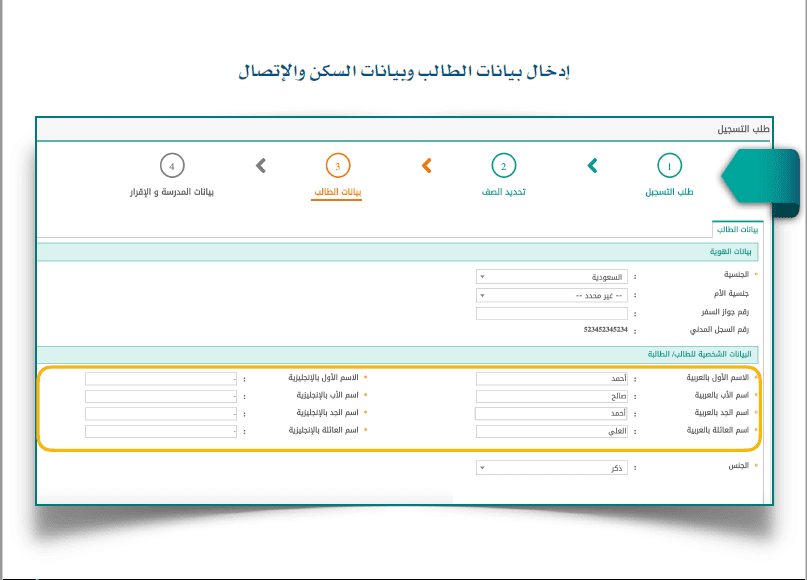The image size is (807, 580).
Task: Click the طلب التسجيل window title
Action: [x=743, y=129]
